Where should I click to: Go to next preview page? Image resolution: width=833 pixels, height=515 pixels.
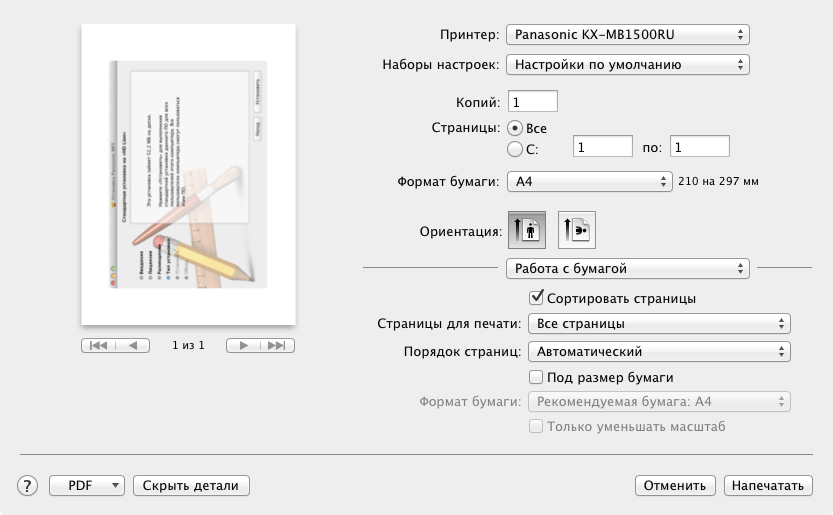(243, 345)
